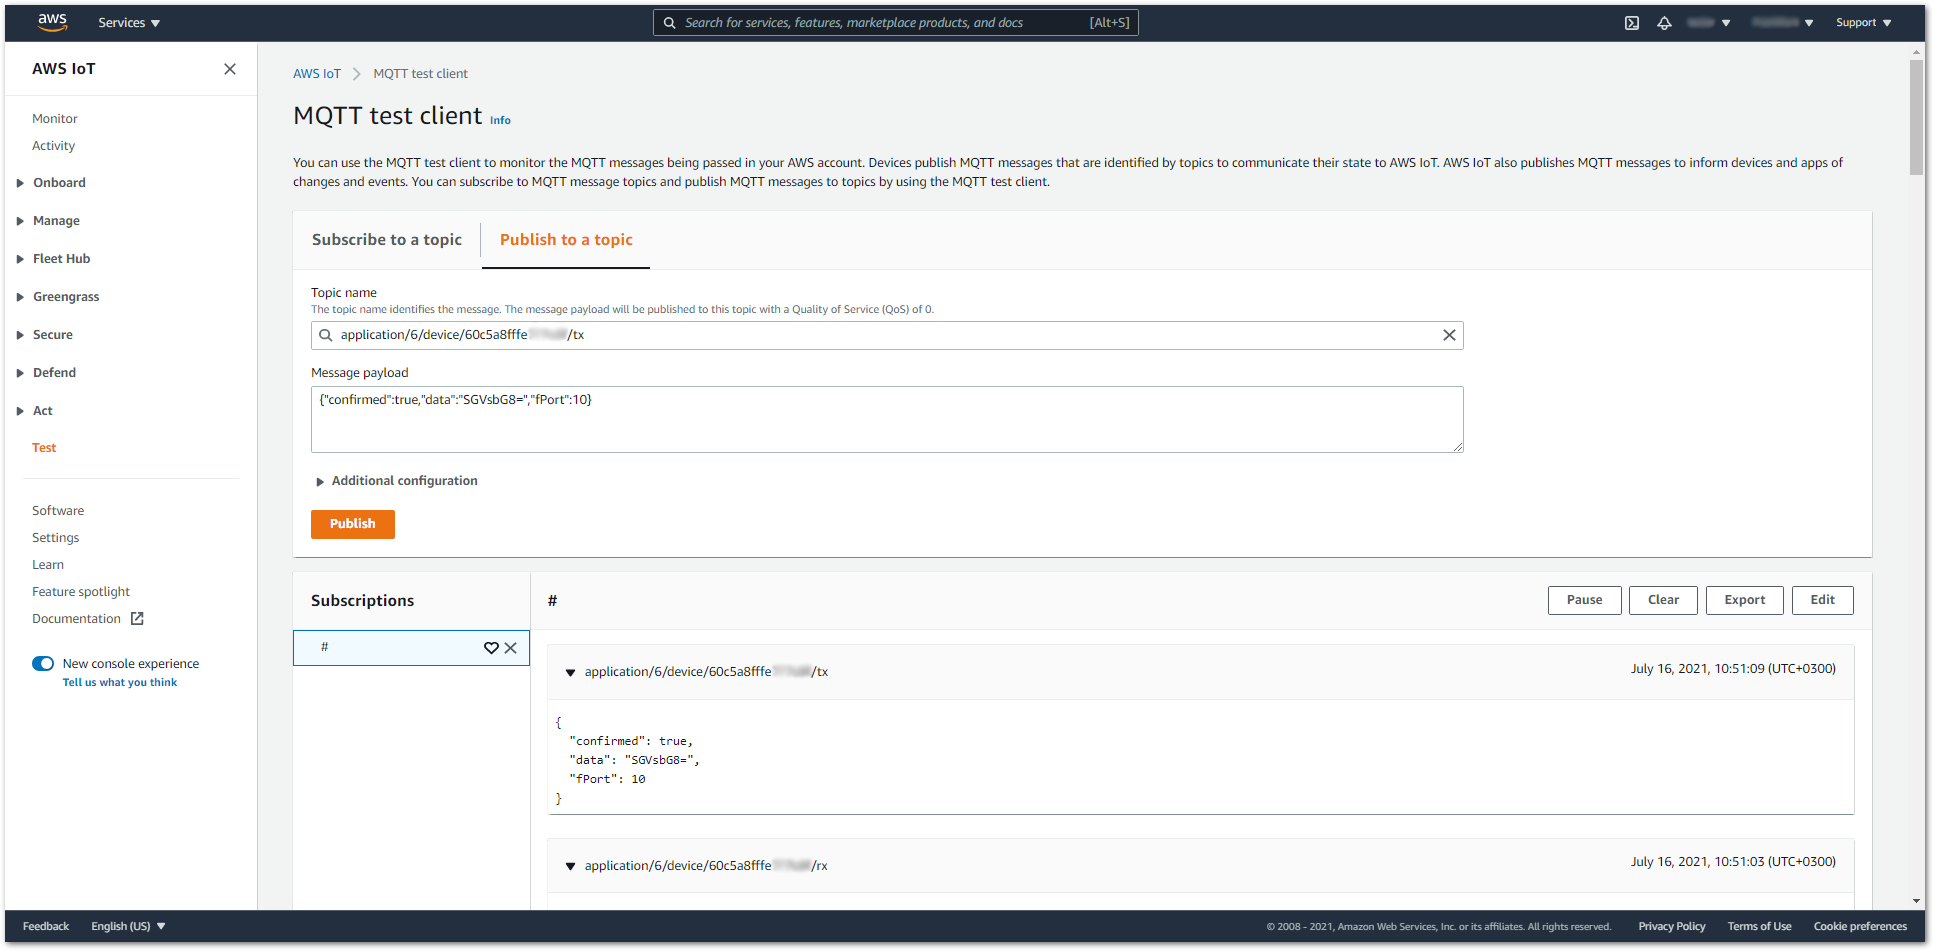
Task: Expand Additional configuration section
Action: click(320, 482)
